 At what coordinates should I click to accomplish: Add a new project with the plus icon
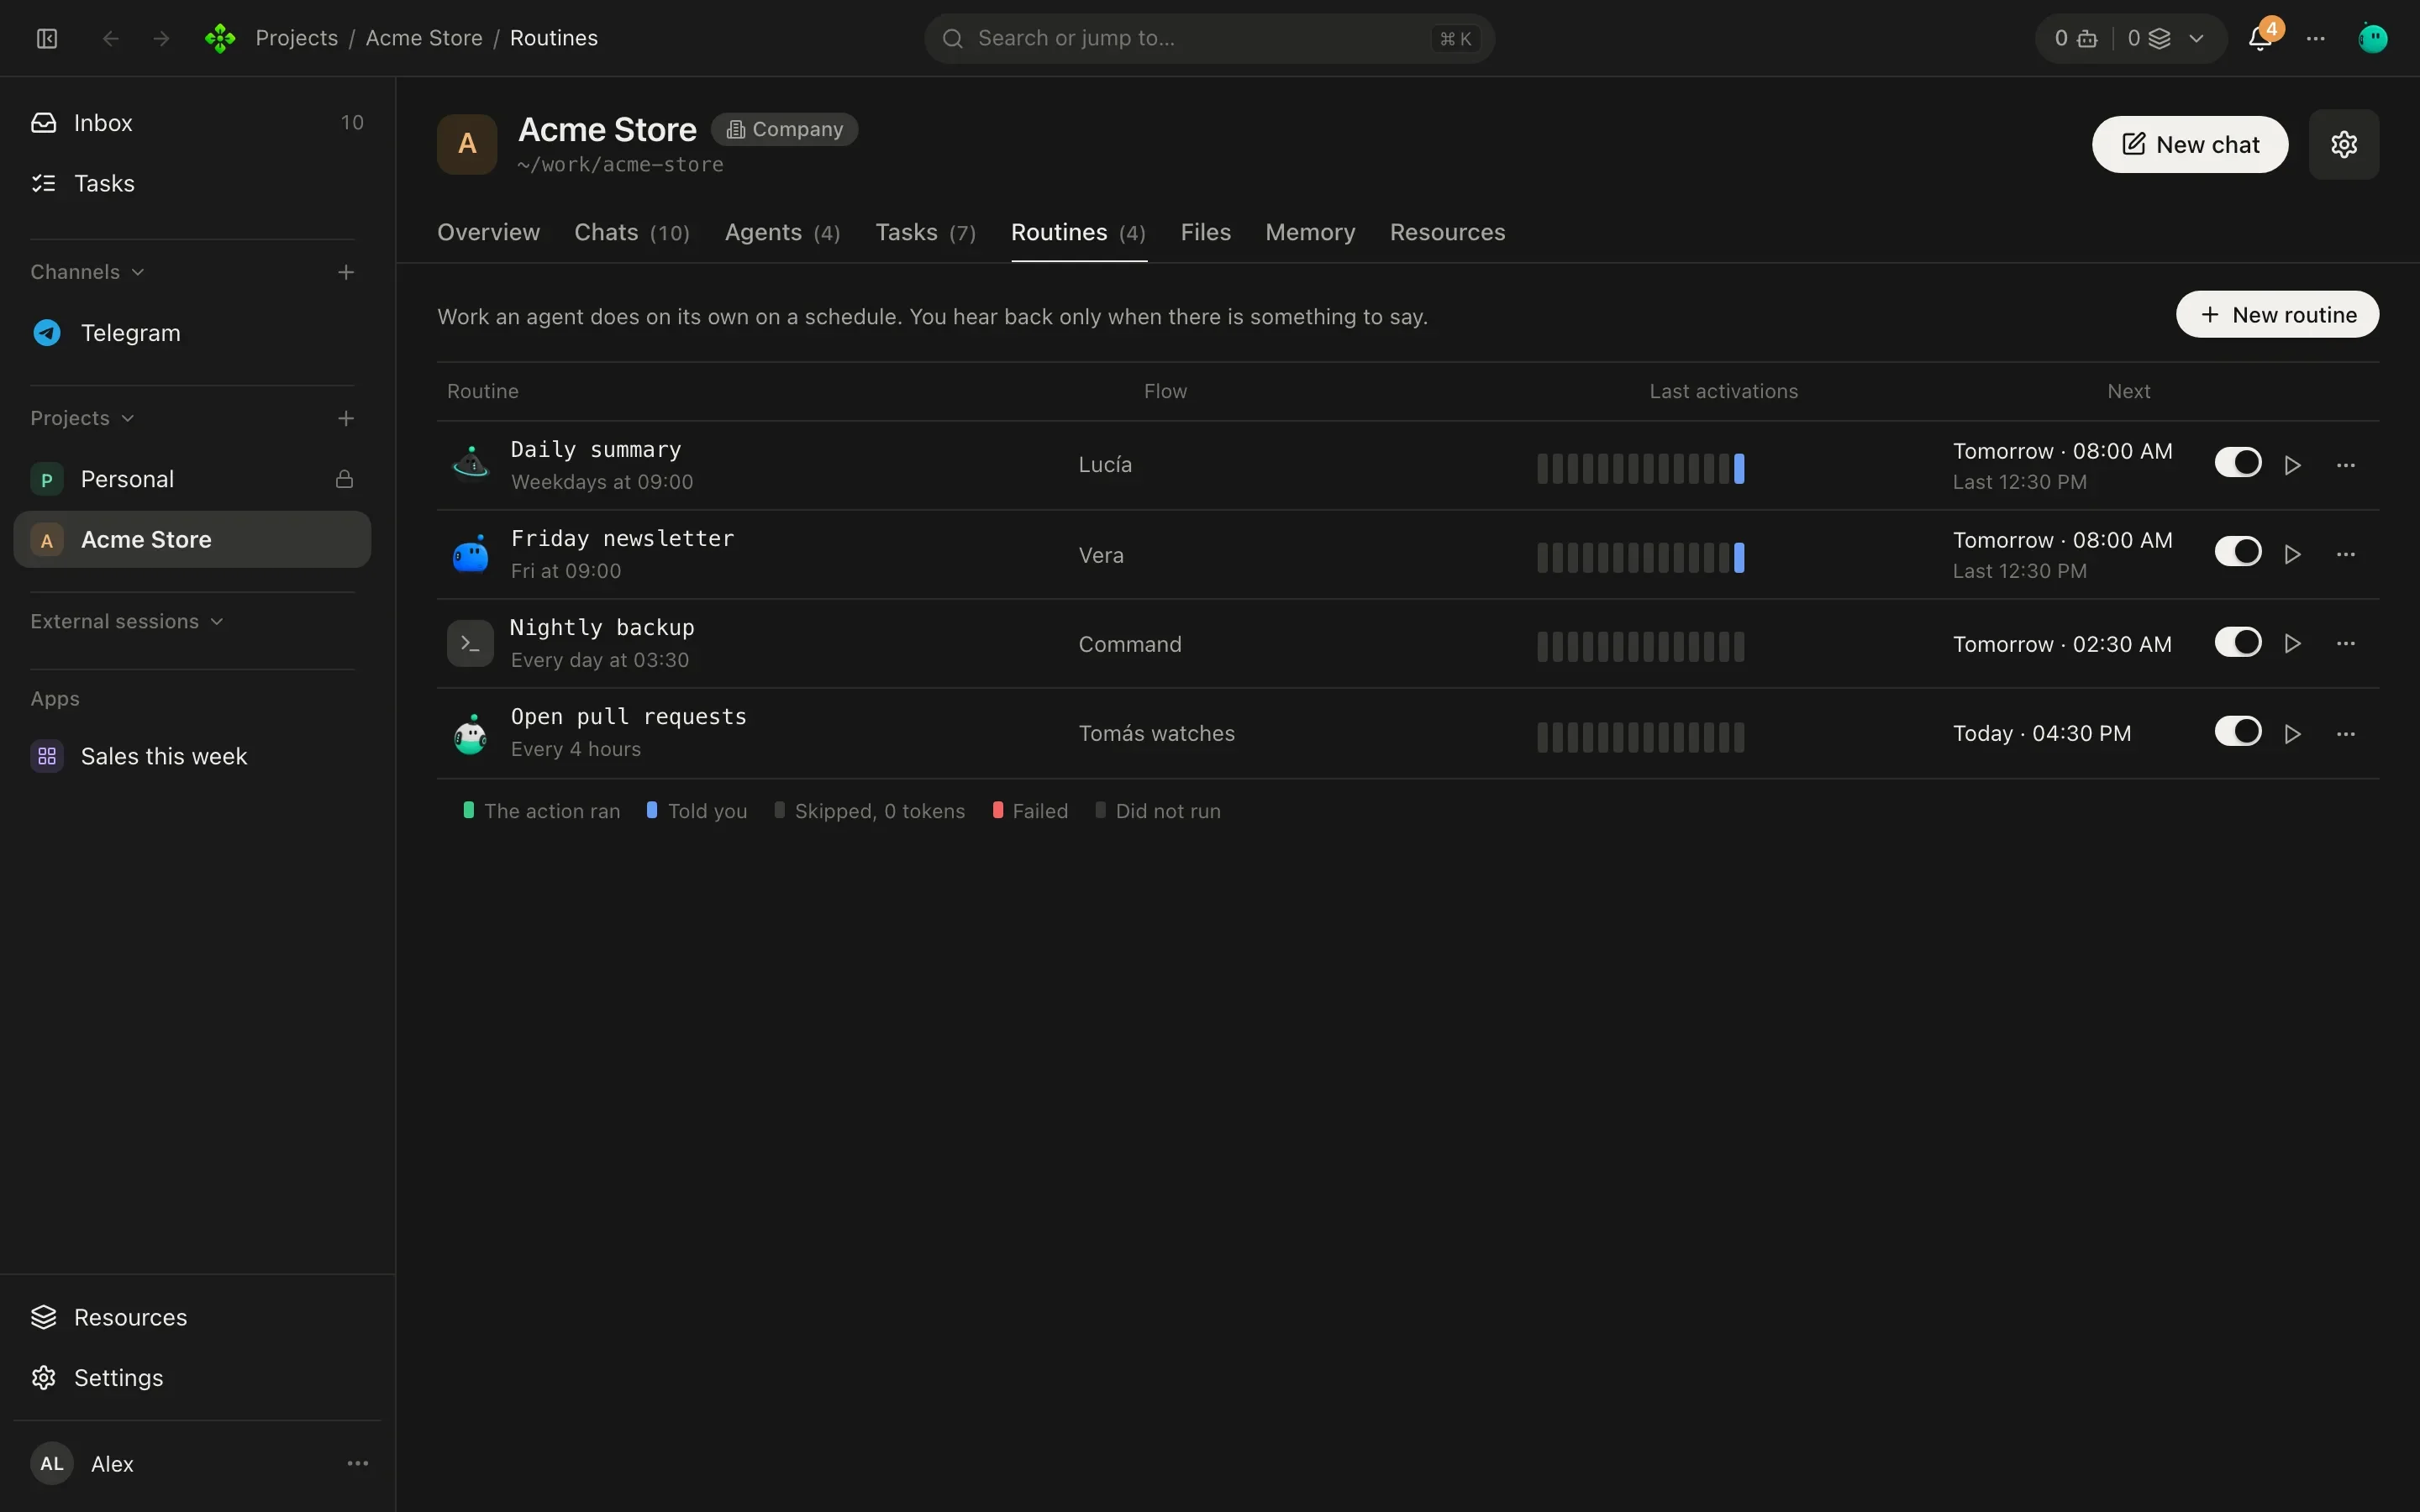346,418
